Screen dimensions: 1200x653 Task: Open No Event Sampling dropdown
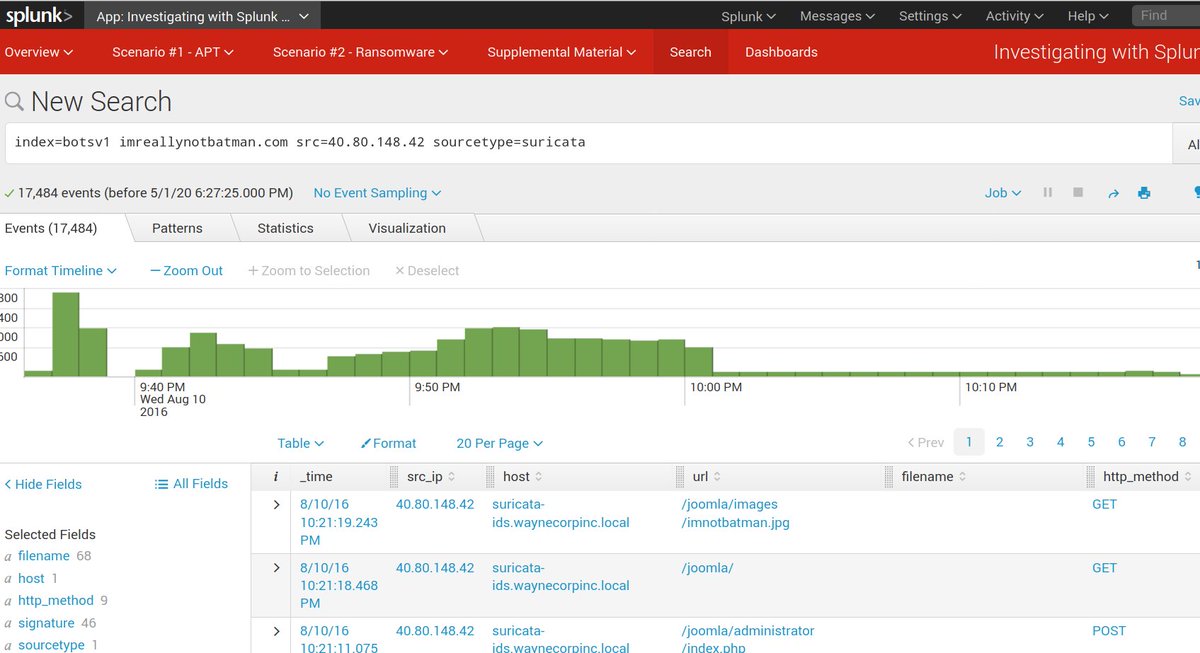(377, 193)
